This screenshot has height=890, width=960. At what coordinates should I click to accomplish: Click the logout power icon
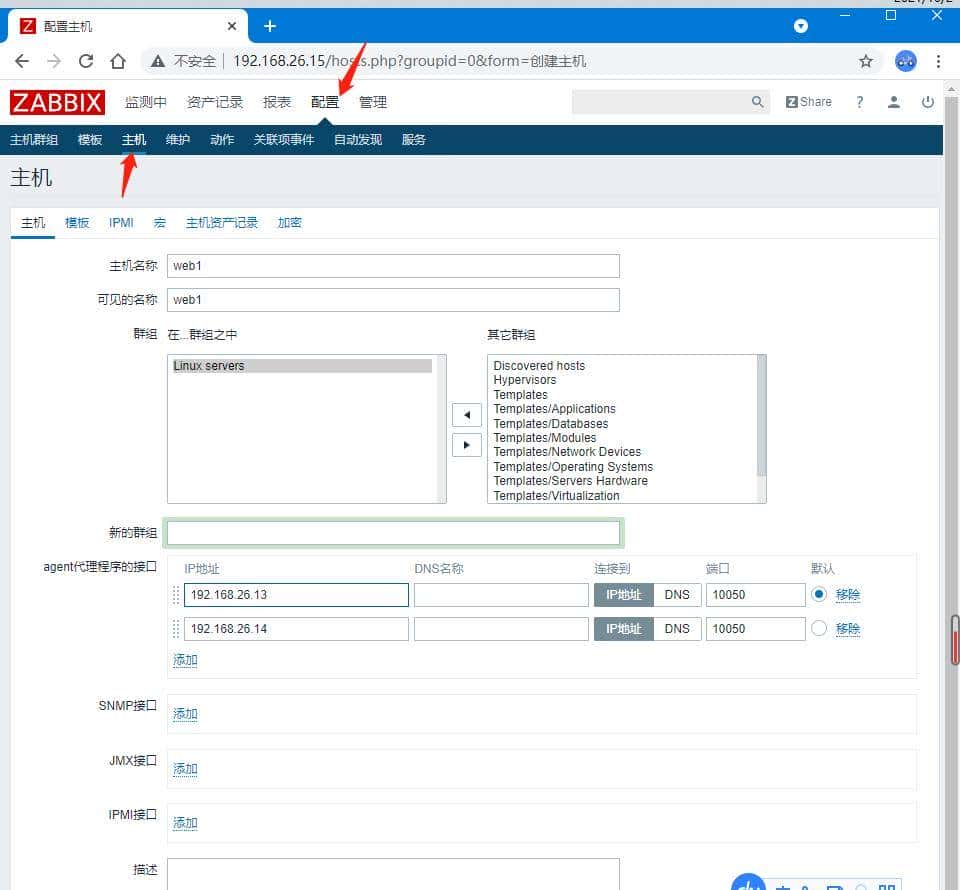pos(927,101)
